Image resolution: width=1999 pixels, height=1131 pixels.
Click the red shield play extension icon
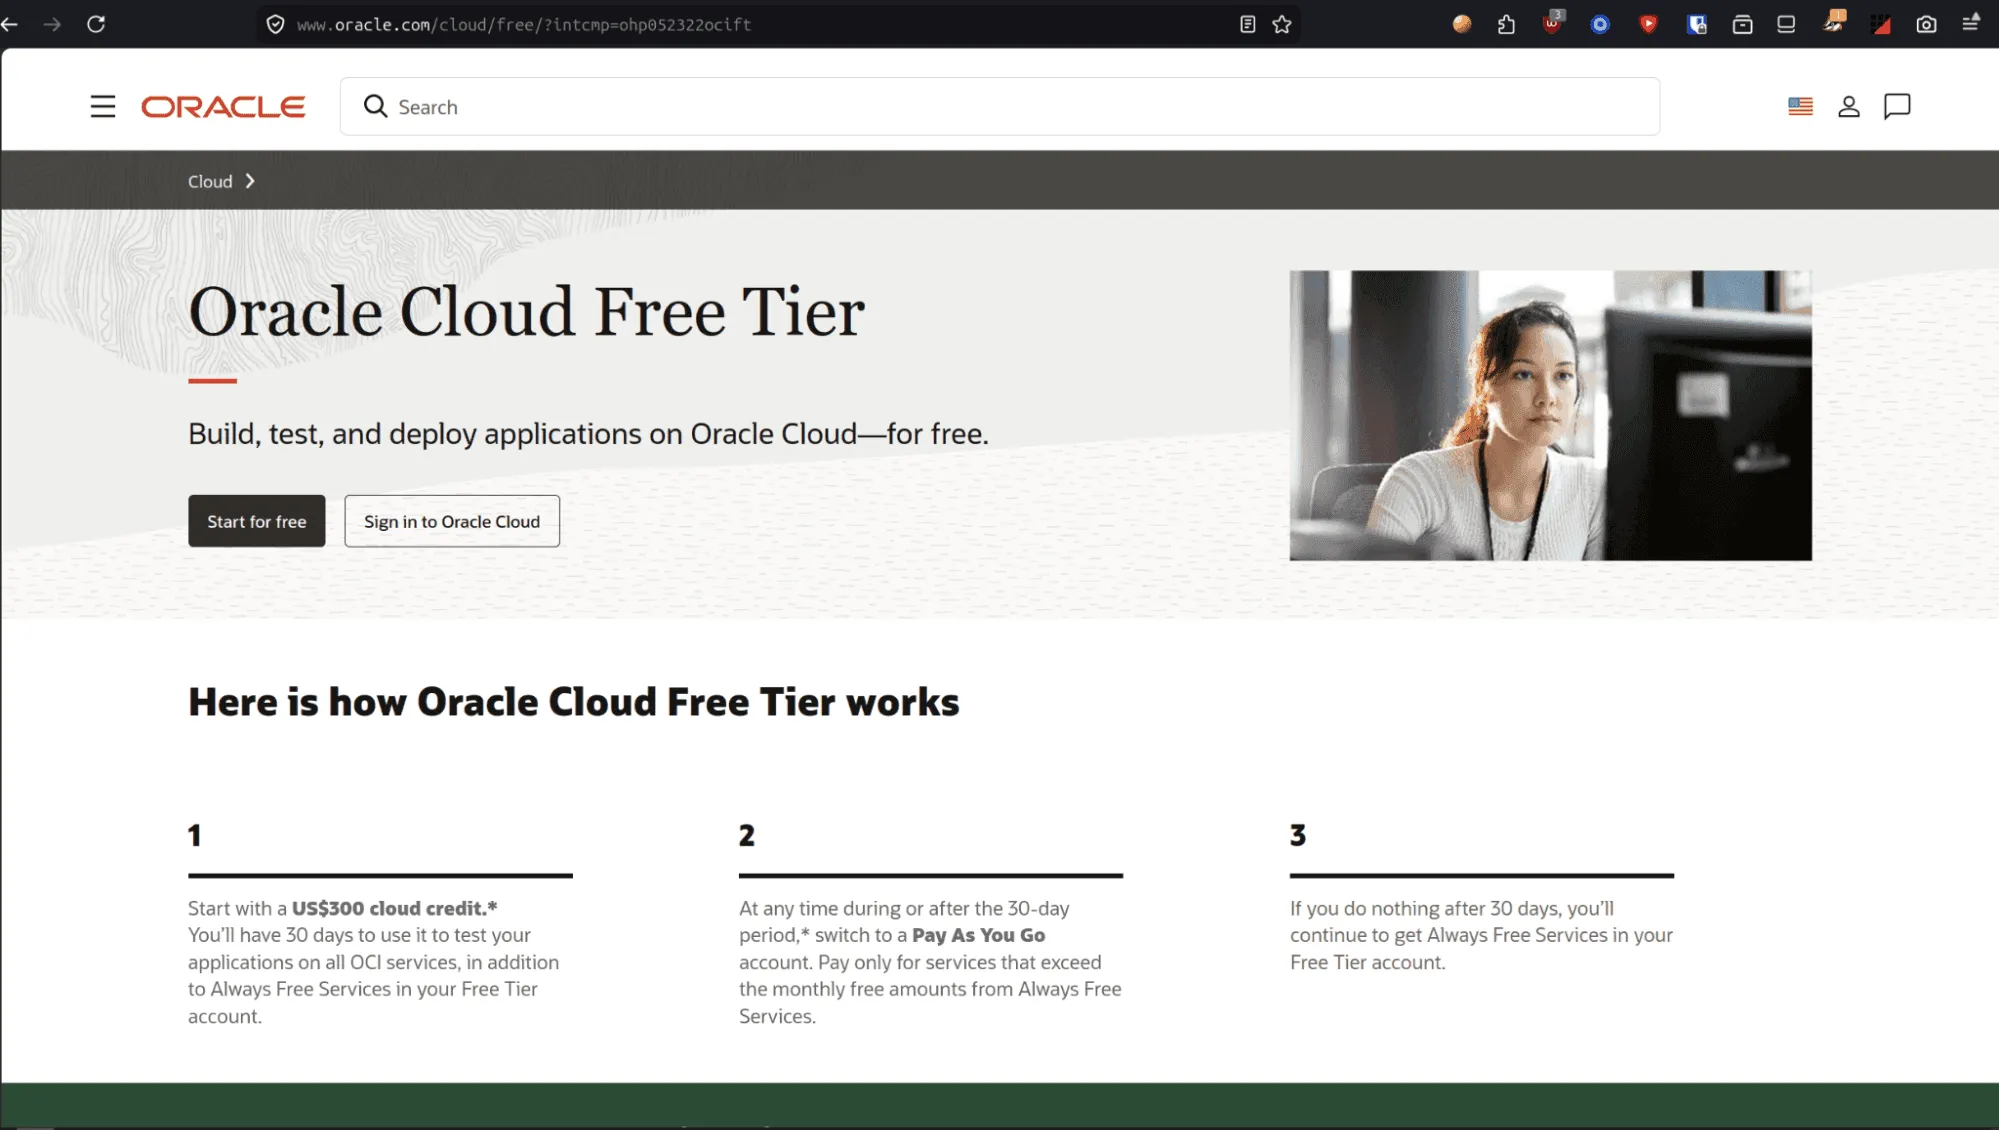(x=1648, y=24)
